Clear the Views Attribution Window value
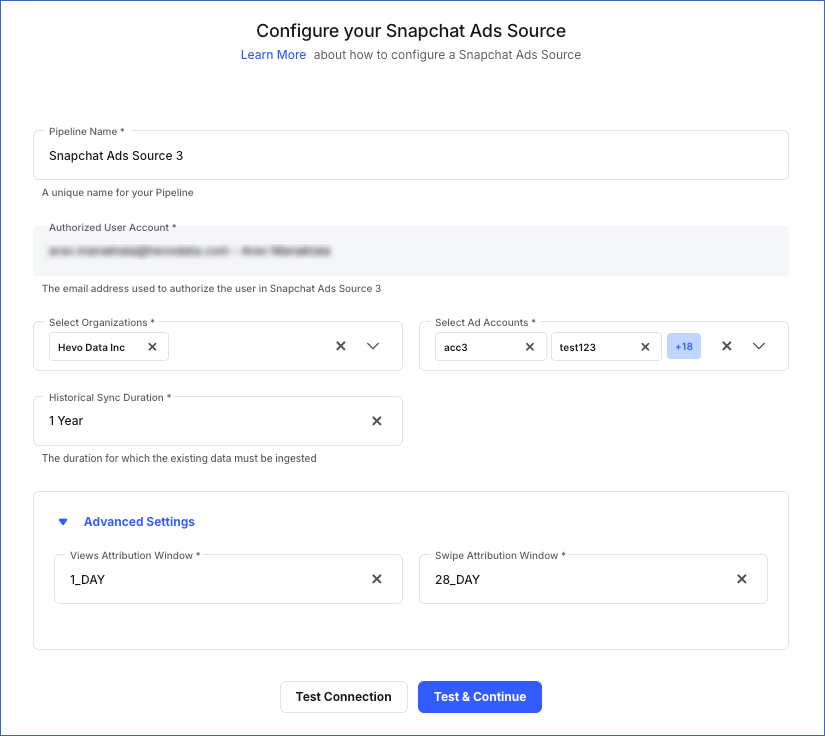 (x=377, y=578)
